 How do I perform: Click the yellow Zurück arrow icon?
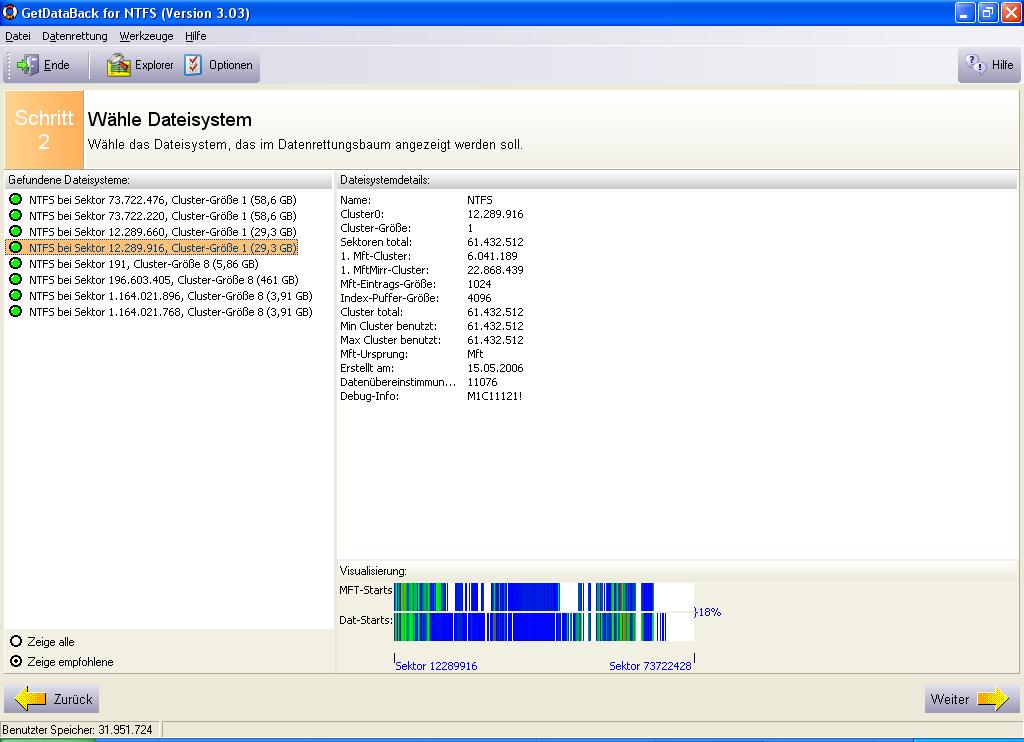(30, 699)
